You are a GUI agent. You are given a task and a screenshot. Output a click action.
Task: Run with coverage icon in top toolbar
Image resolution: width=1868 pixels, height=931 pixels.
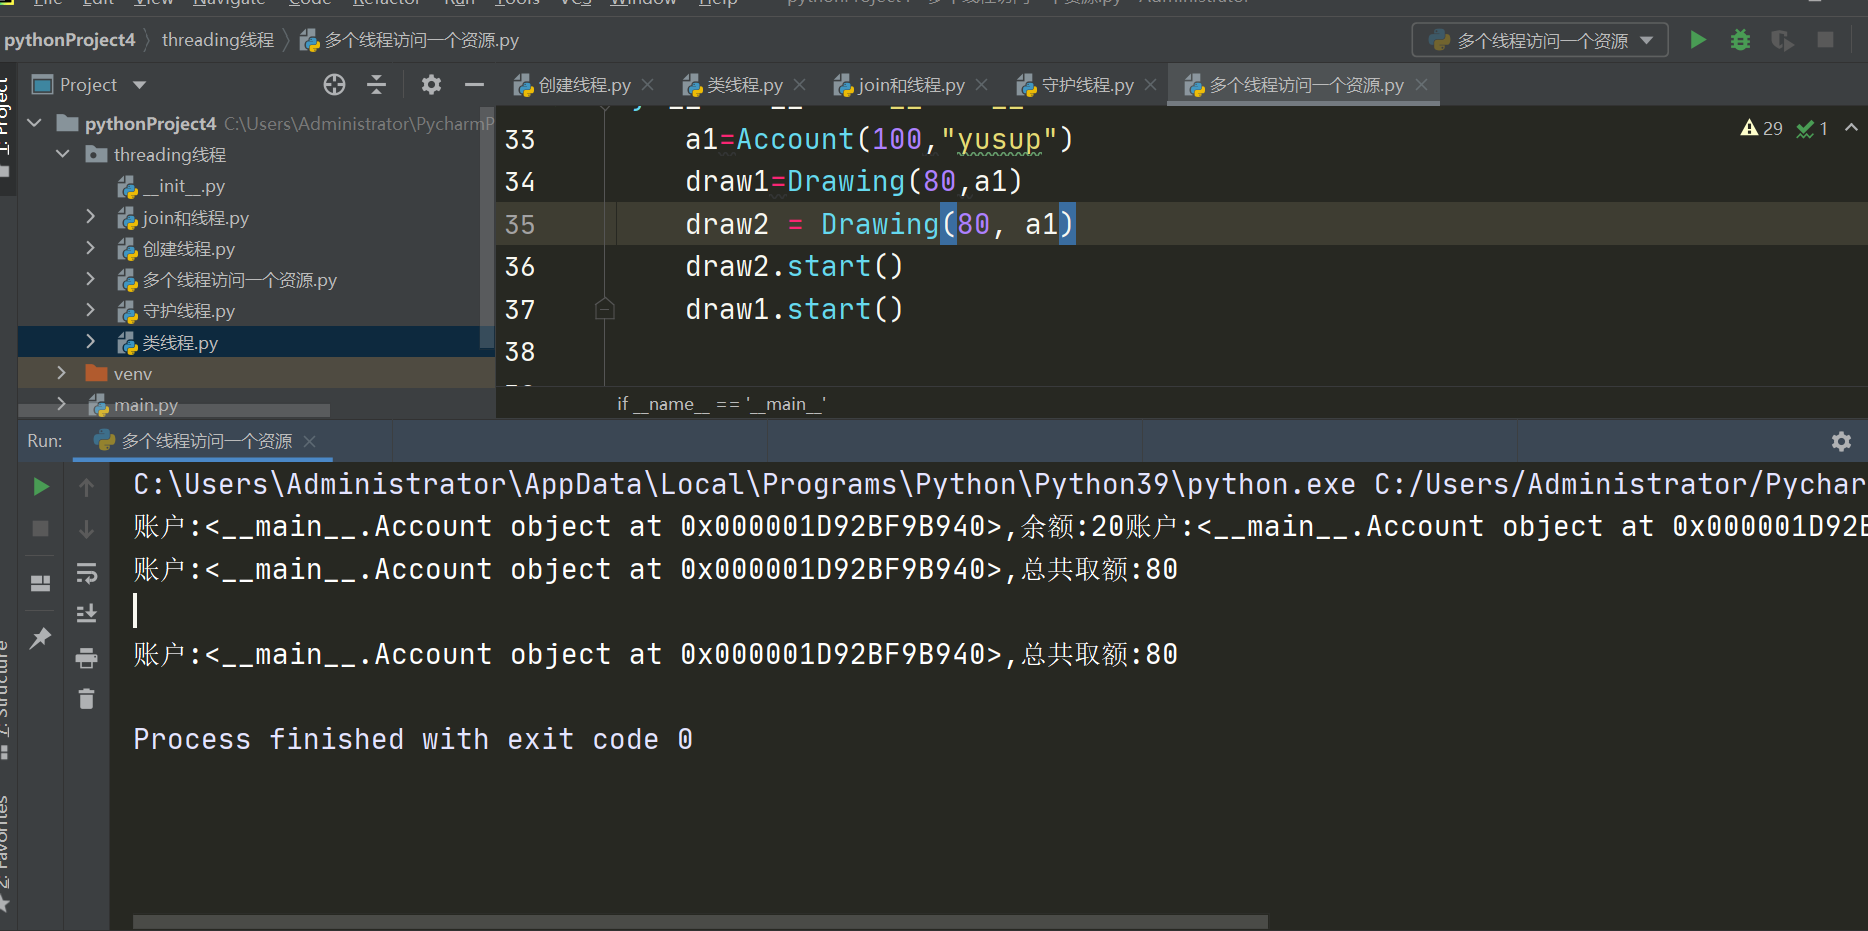pos(1782,40)
